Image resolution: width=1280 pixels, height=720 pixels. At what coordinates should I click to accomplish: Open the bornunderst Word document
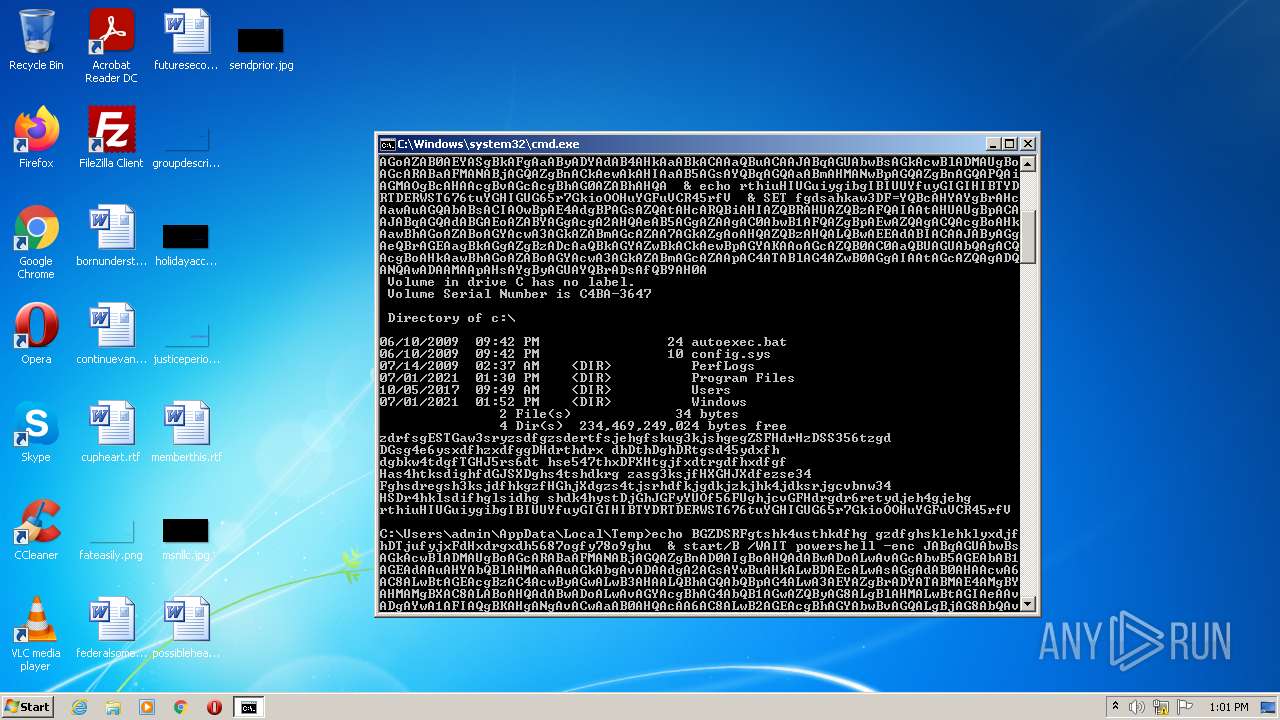(111, 237)
